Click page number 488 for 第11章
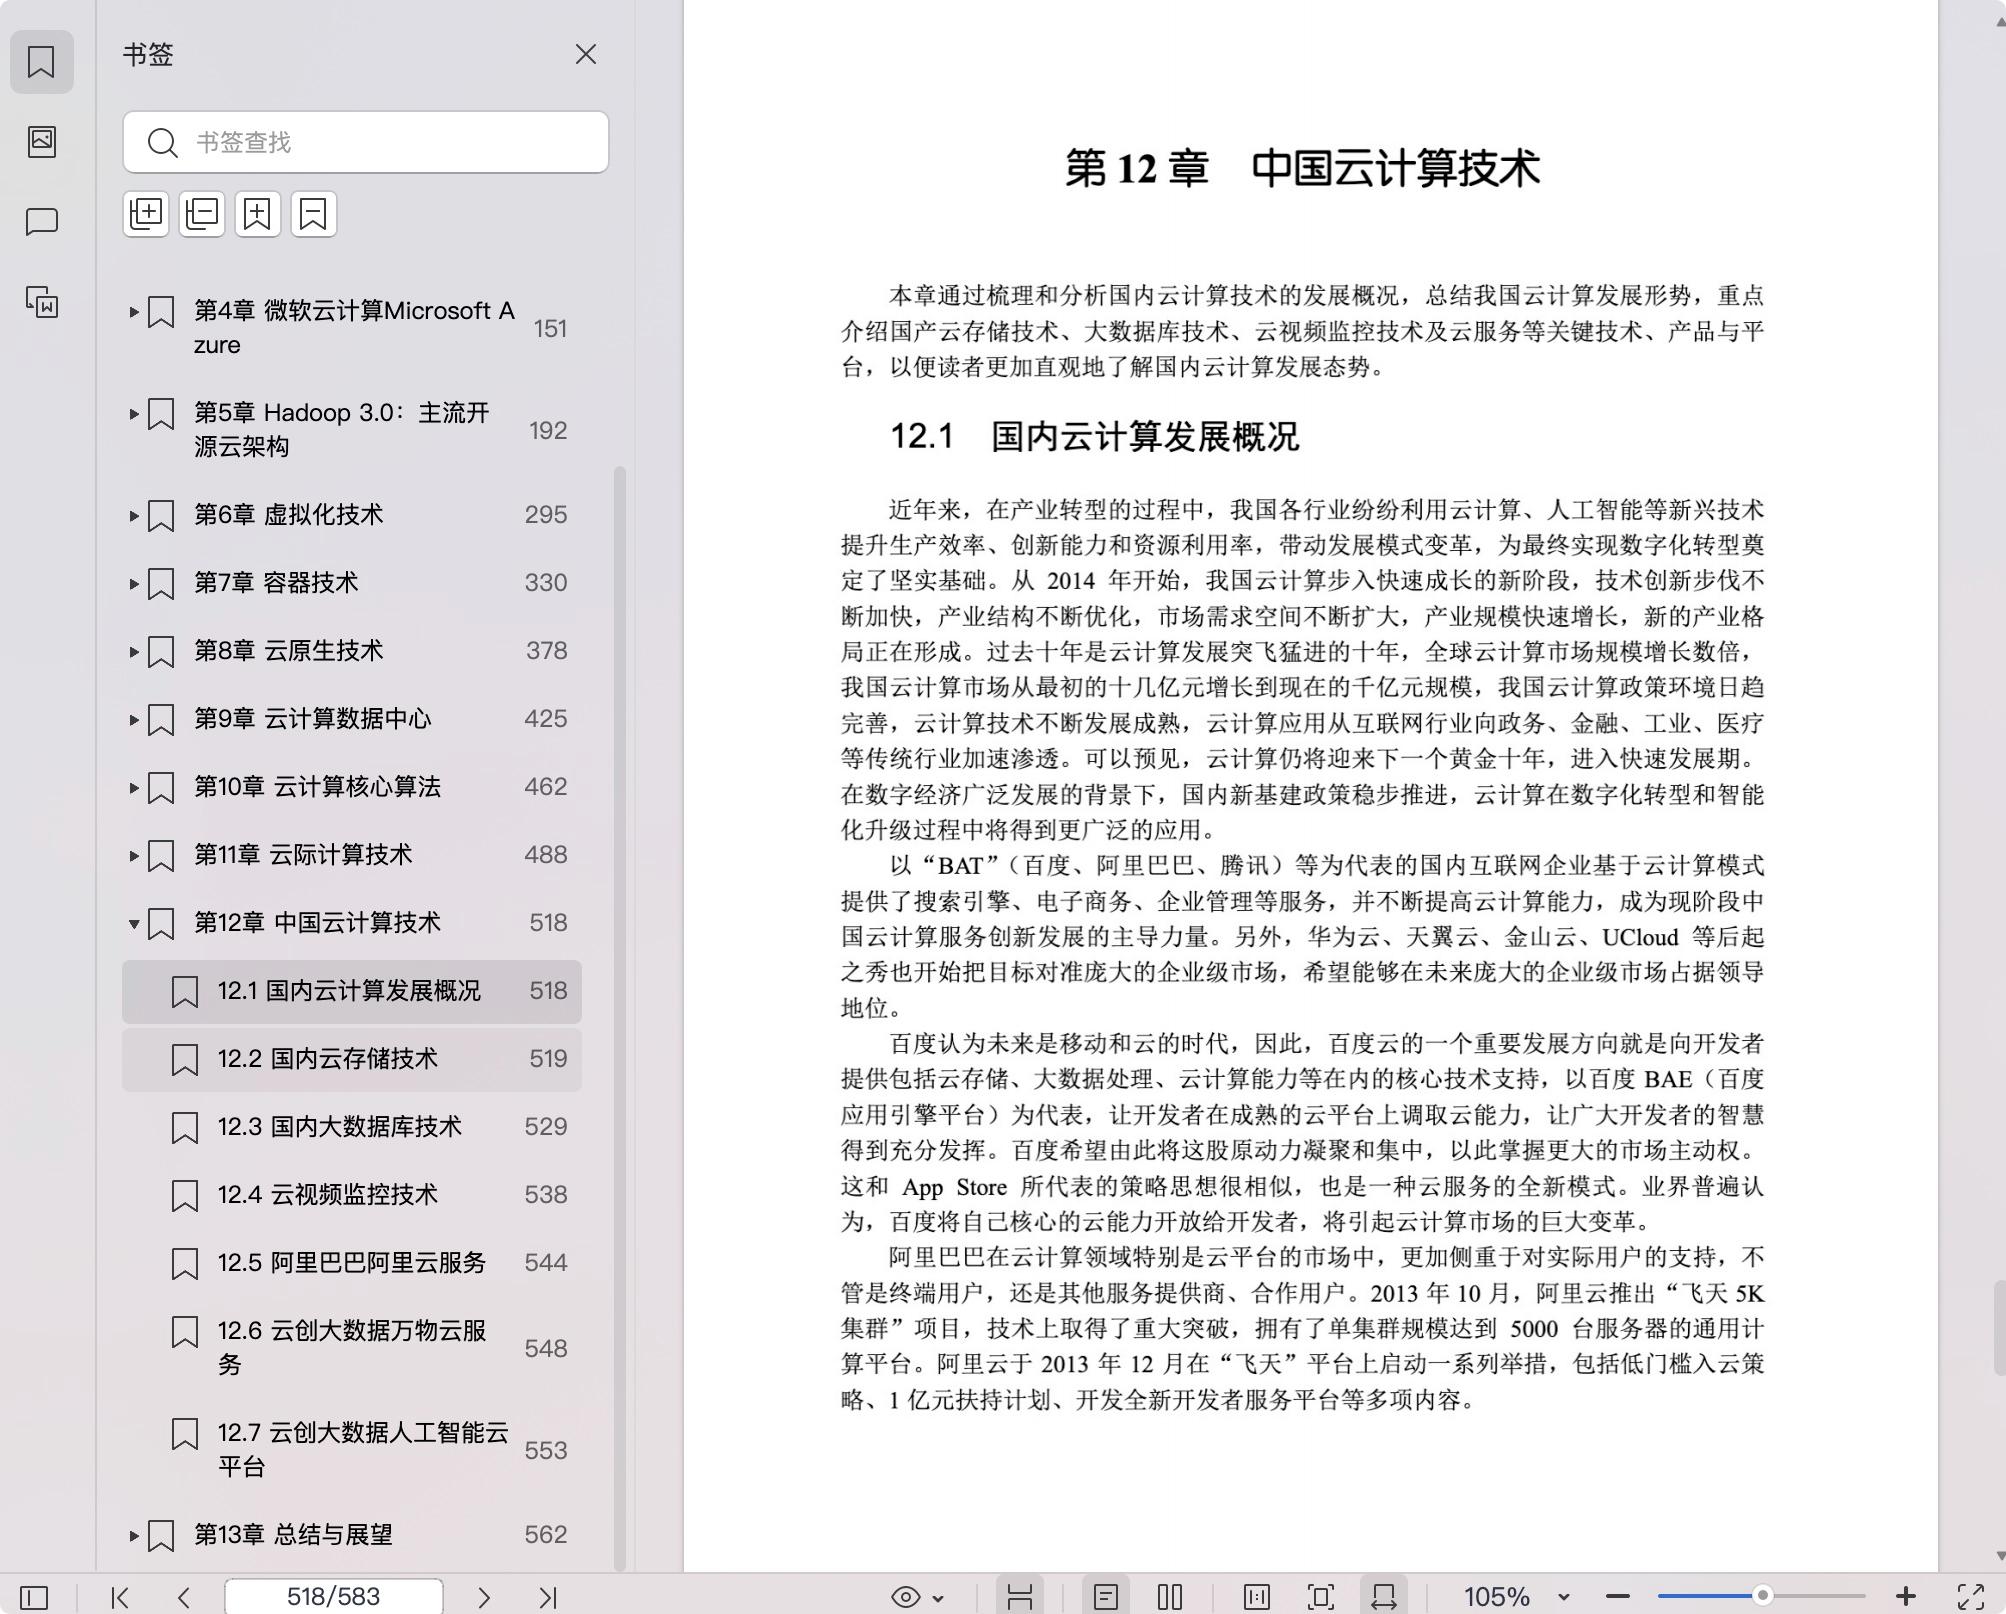This screenshot has height=1614, width=2006. (x=546, y=855)
